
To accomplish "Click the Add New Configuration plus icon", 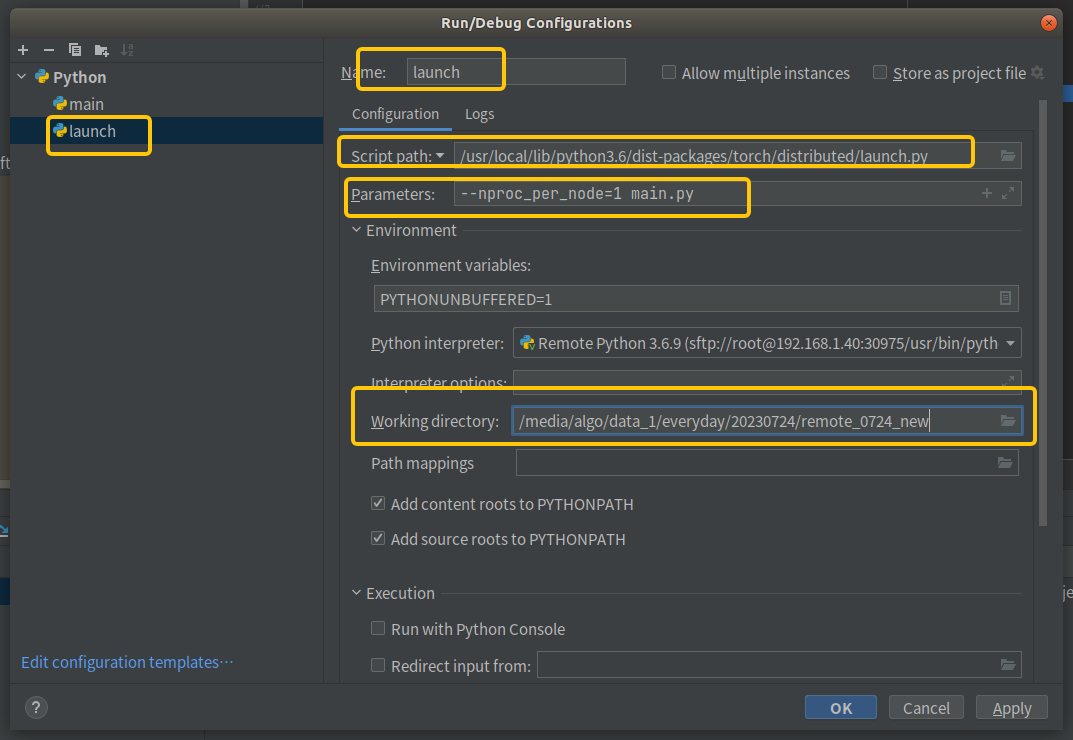I will pyautogui.click(x=23, y=50).
